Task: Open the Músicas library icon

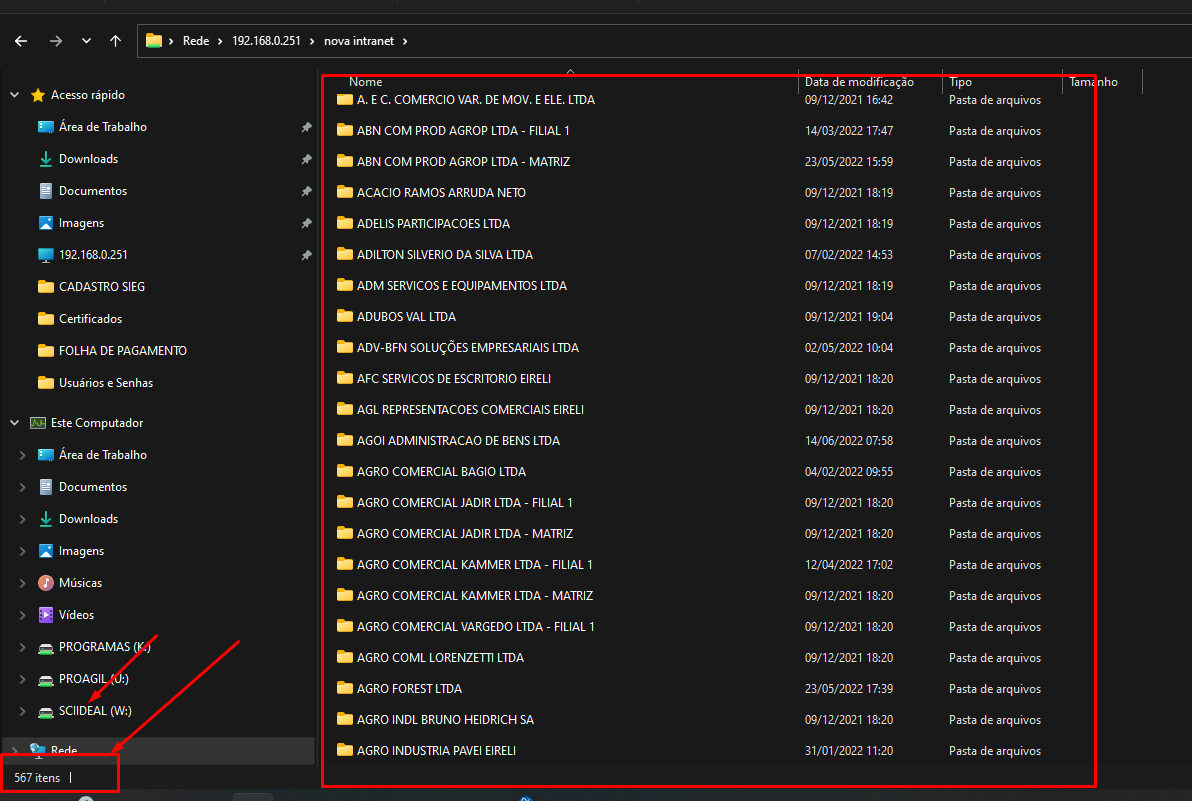Action: pos(45,583)
